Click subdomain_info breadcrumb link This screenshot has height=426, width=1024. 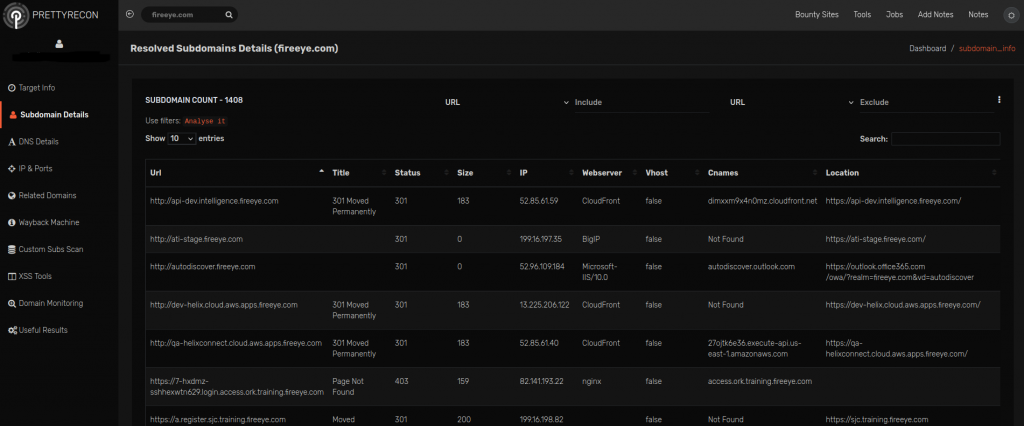[987, 48]
